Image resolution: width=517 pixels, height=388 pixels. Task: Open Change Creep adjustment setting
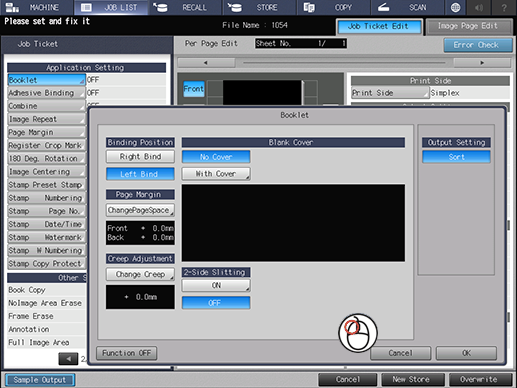click(140, 274)
